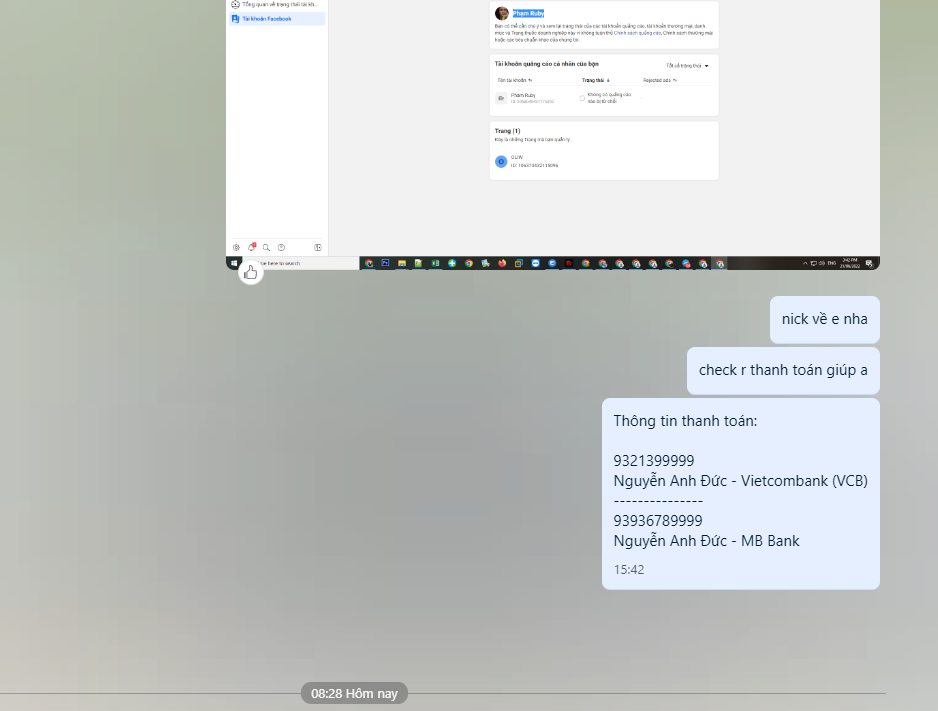Open Excel from the taskbar
The width and height of the screenshot is (938, 711).
435,263
